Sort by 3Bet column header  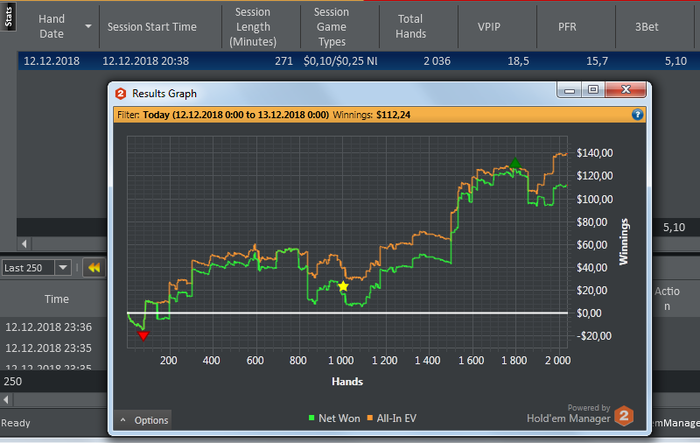point(647,27)
